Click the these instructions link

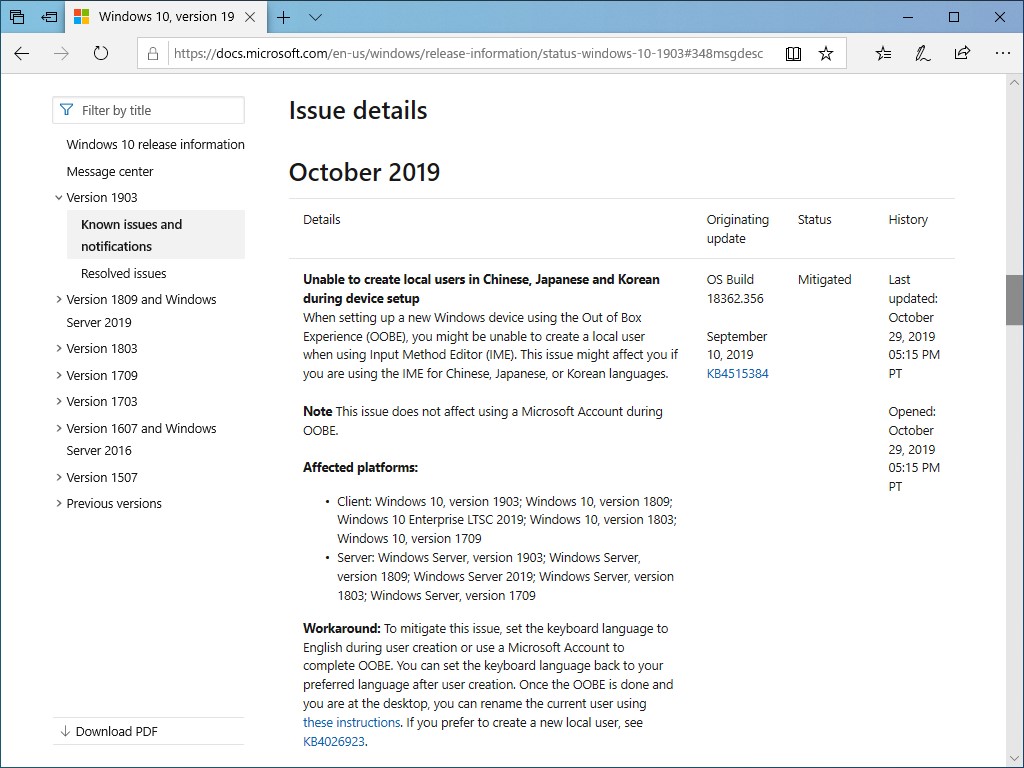(350, 722)
